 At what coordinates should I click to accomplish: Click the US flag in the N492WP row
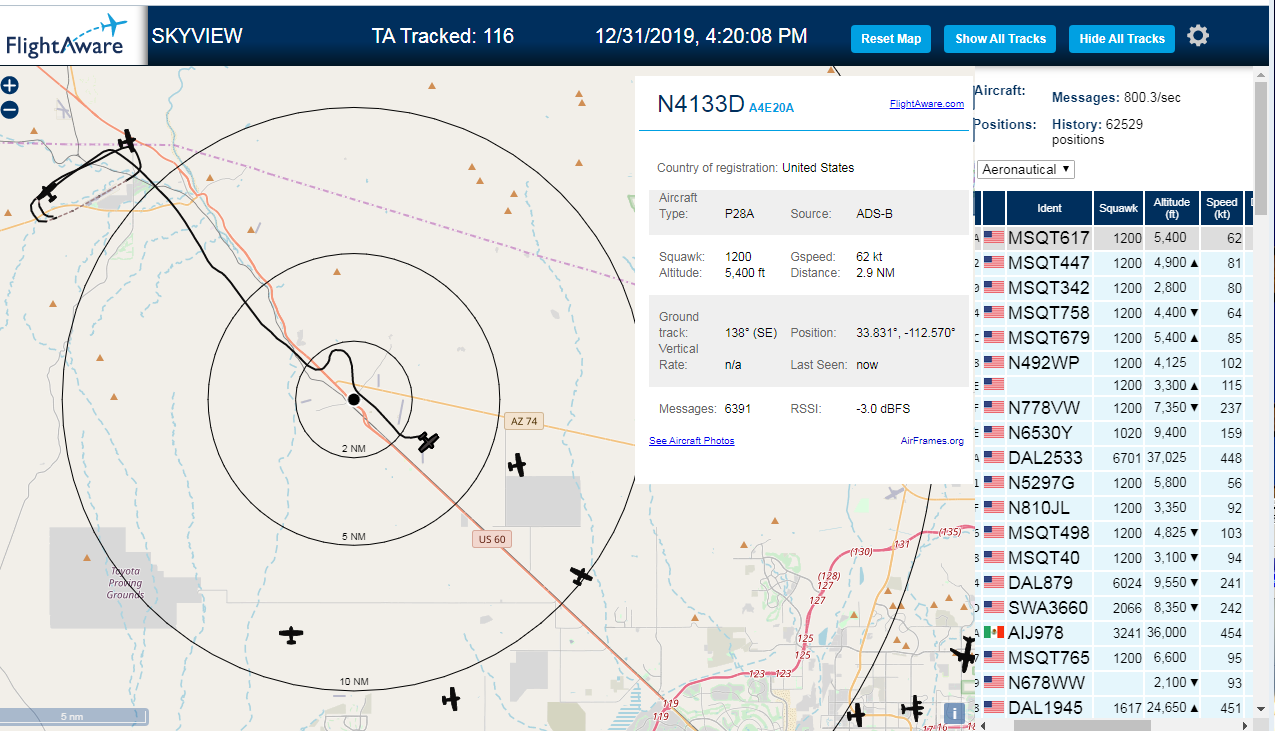994,363
